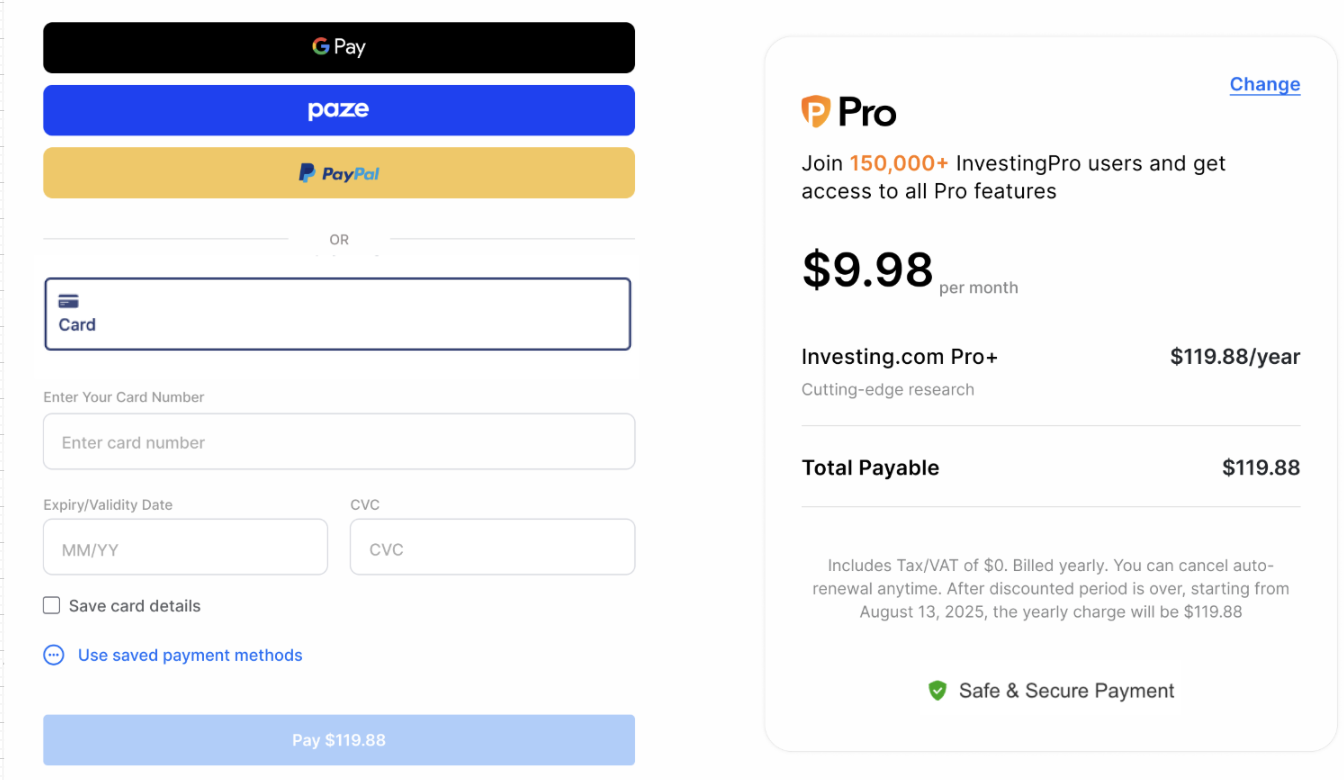Enable the Save card details checkbox
The height and width of the screenshot is (780, 1344).
[51, 605]
